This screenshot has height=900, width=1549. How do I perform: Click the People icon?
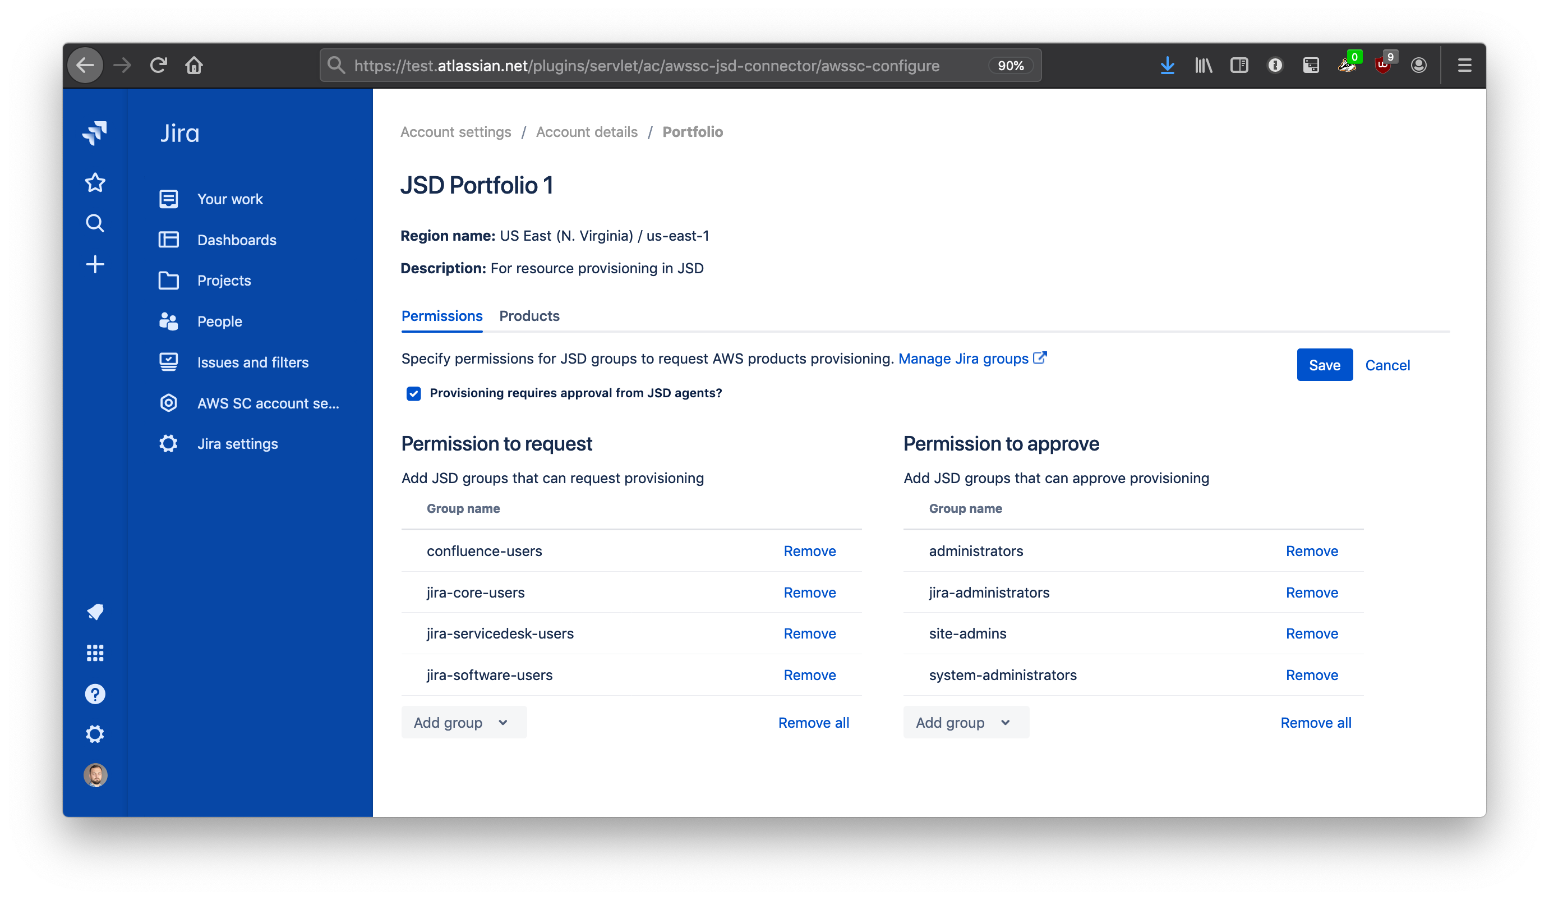(x=169, y=321)
